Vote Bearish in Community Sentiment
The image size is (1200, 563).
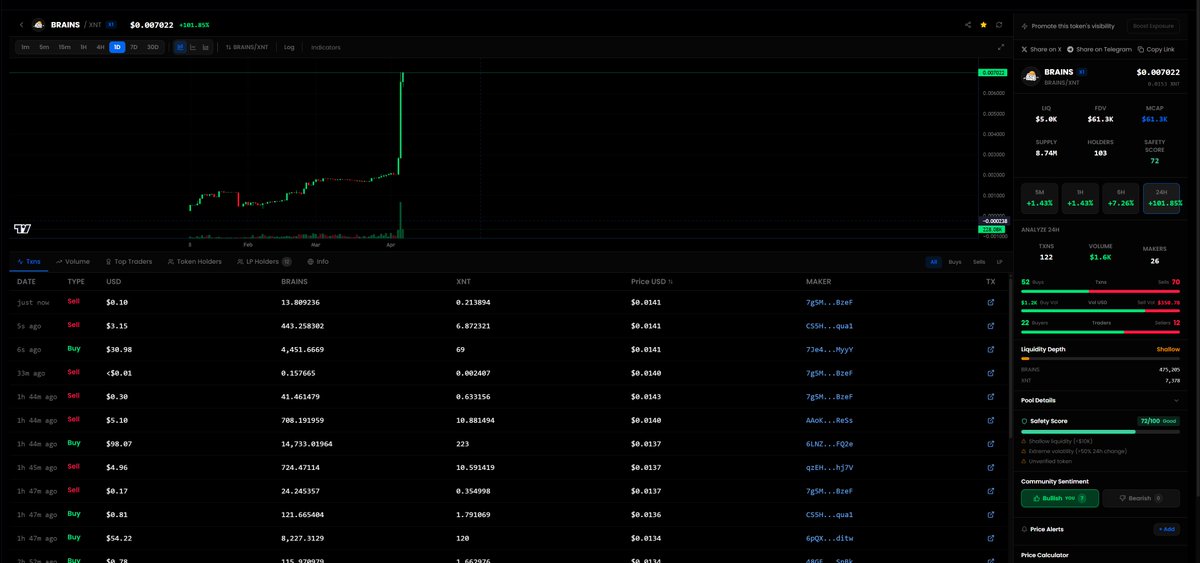coord(1141,497)
